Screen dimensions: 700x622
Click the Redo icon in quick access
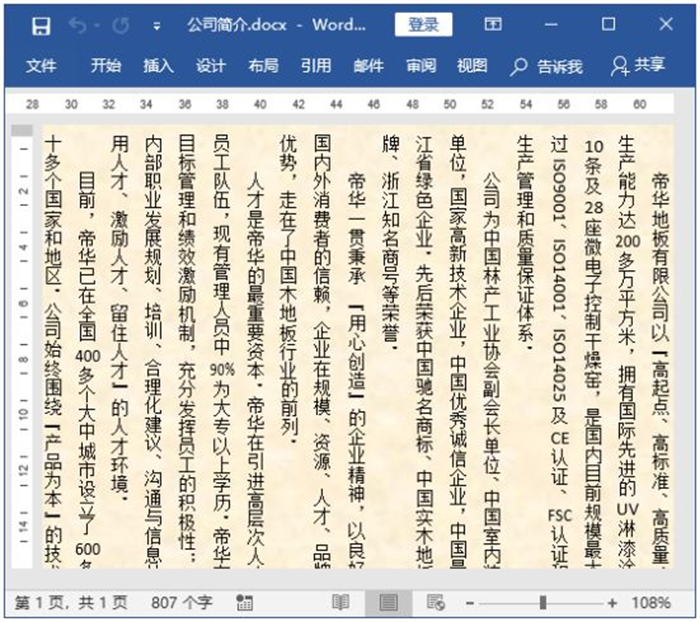pyautogui.click(x=120, y=25)
